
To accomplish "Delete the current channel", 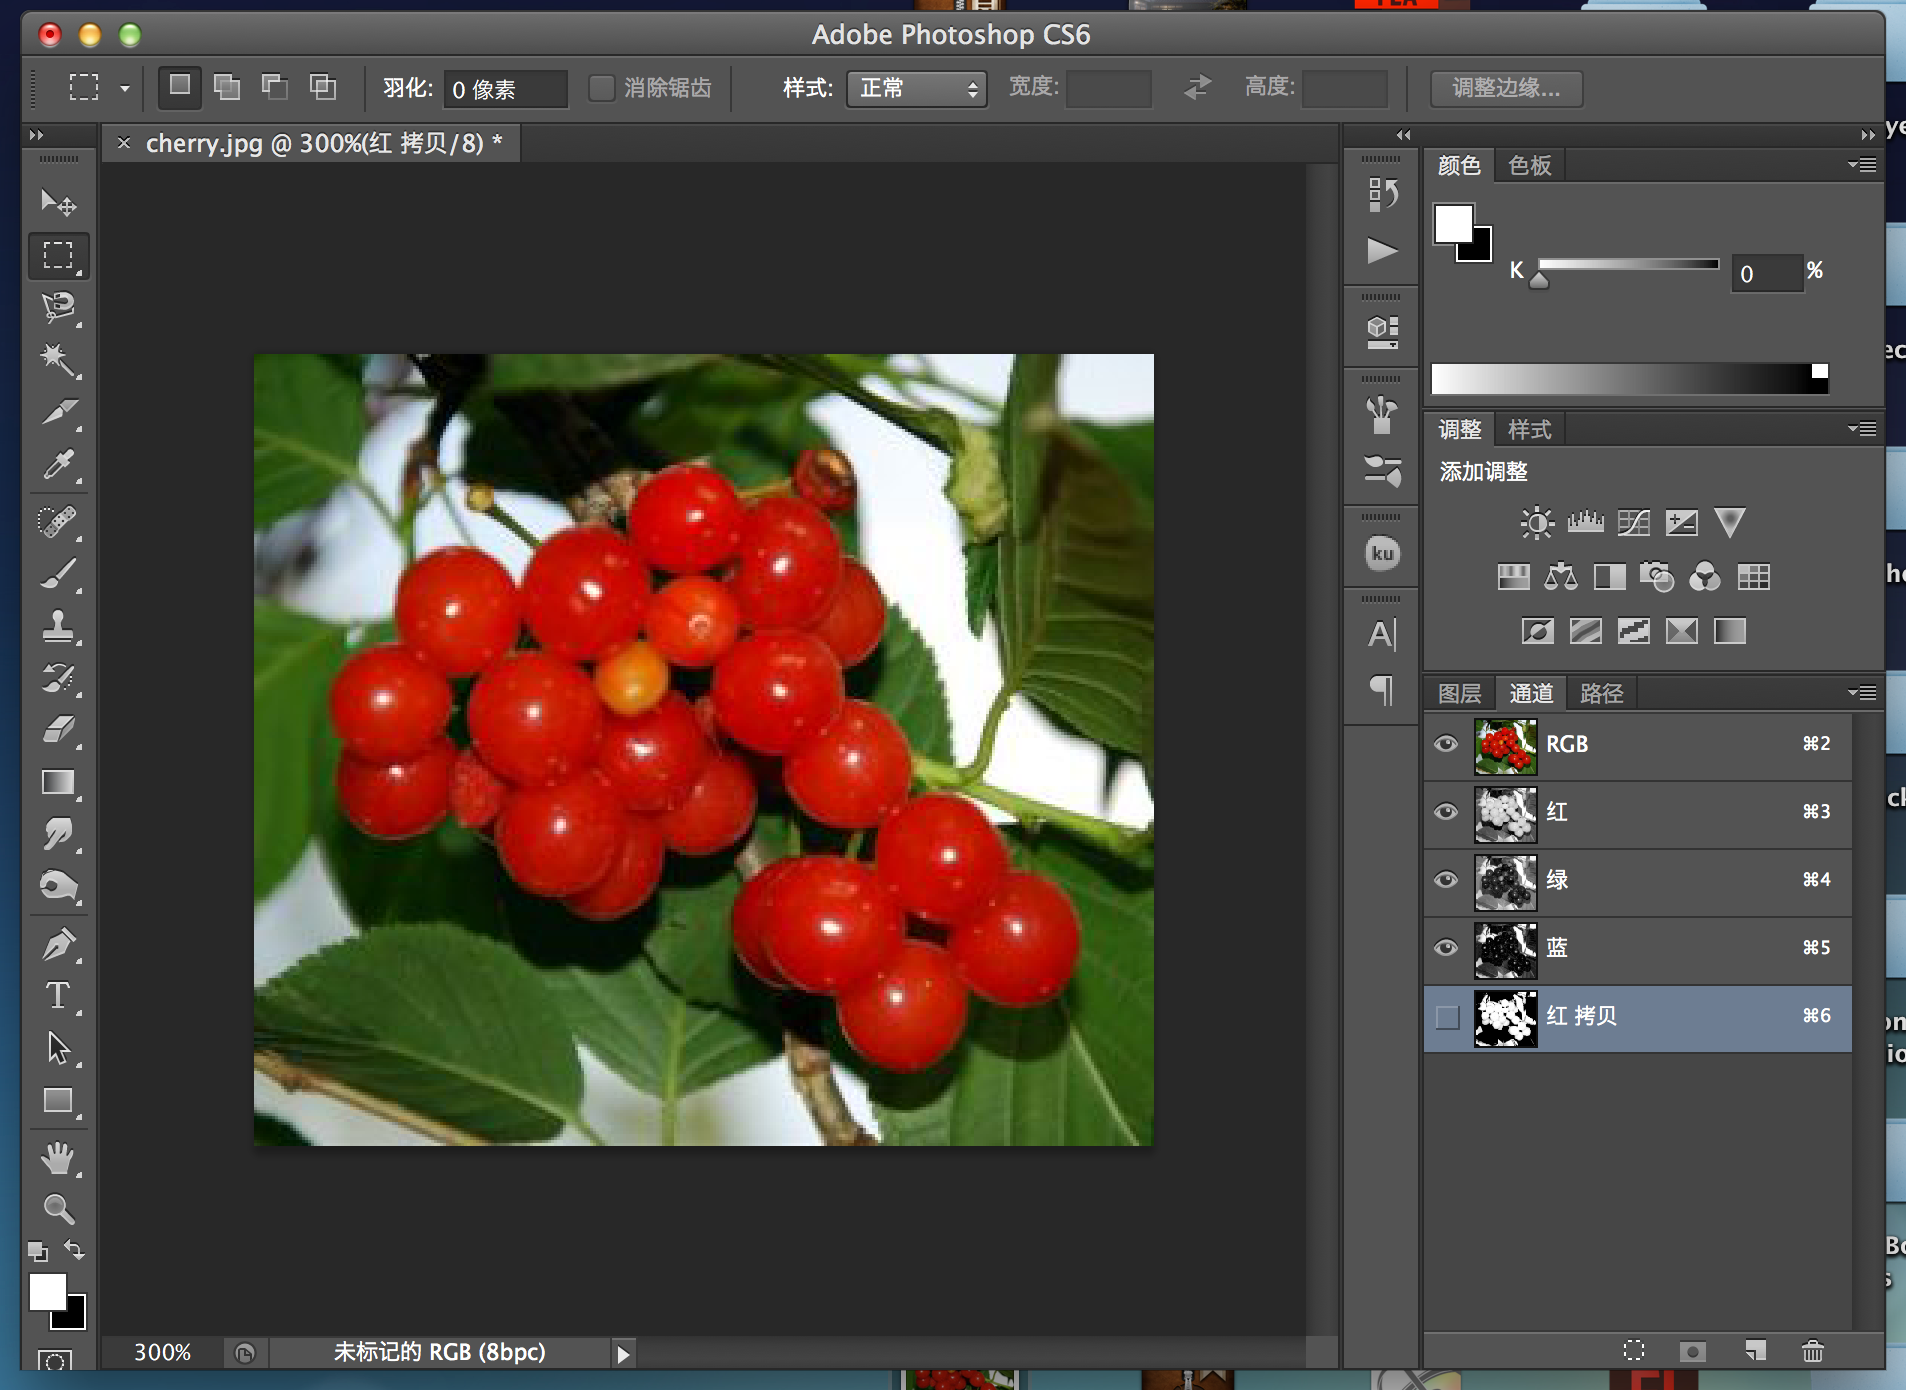I will coord(1813,1351).
